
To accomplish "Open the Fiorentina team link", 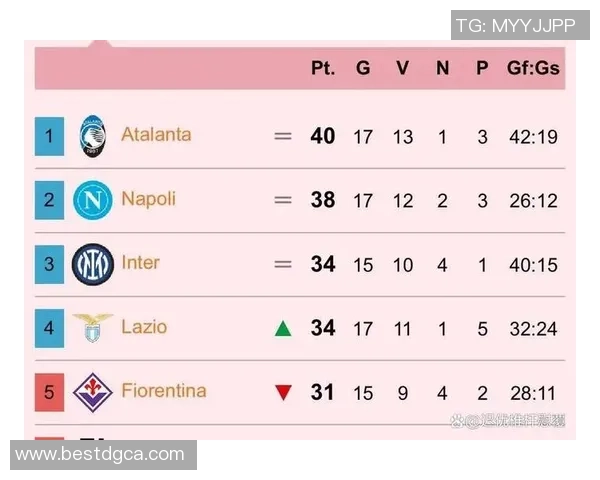I will pos(163,391).
